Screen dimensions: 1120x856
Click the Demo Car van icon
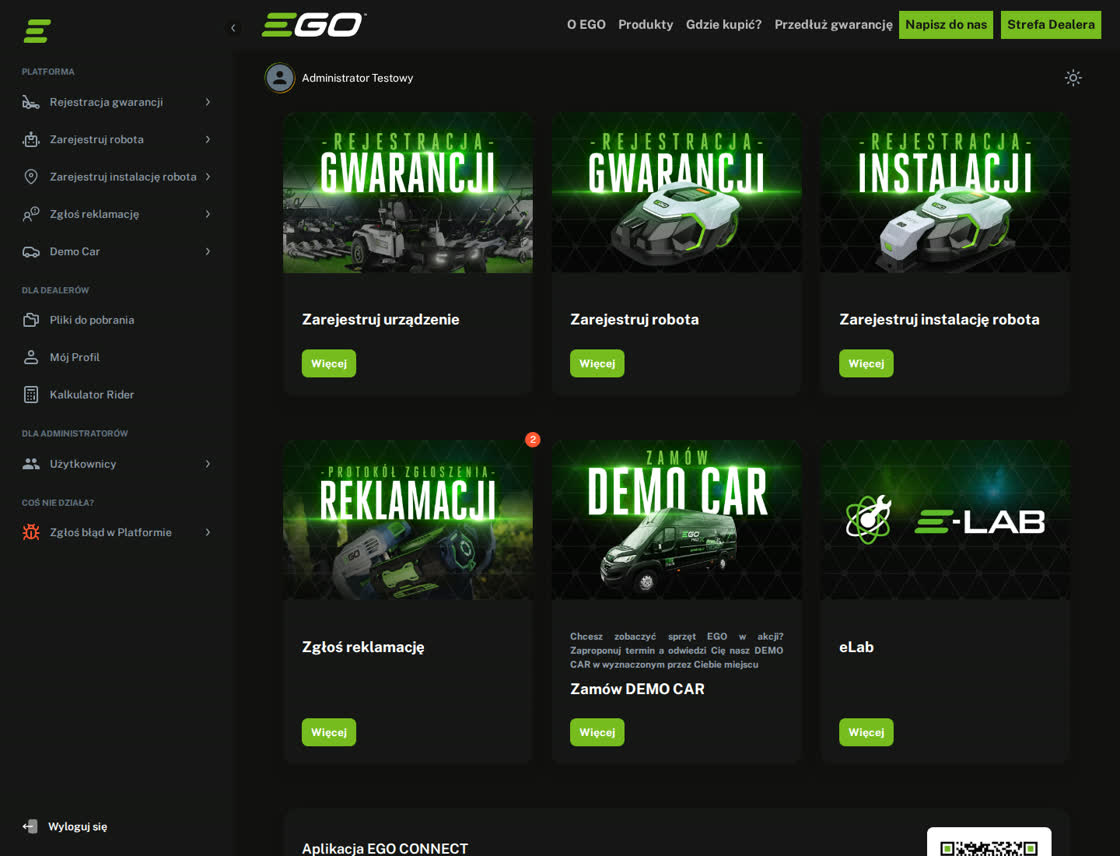point(31,252)
